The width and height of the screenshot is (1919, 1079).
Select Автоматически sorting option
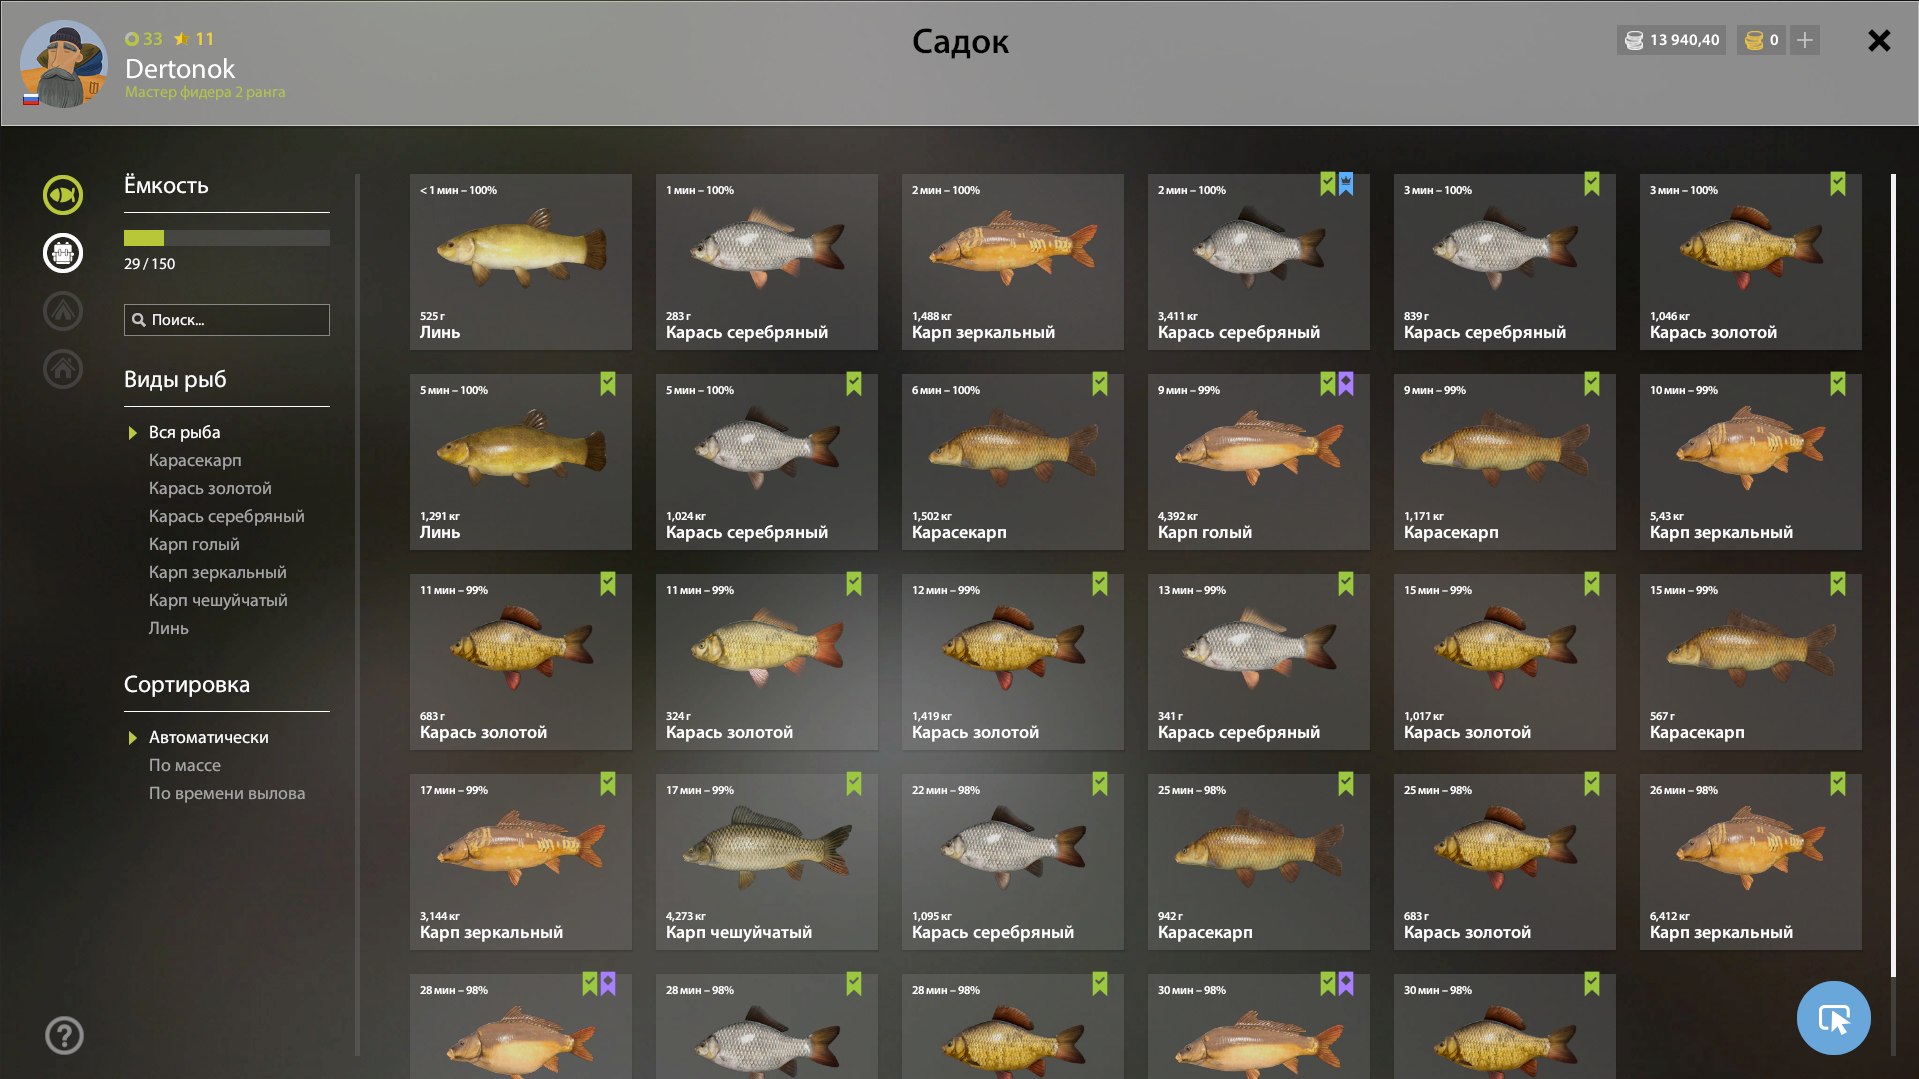coord(208,737)
